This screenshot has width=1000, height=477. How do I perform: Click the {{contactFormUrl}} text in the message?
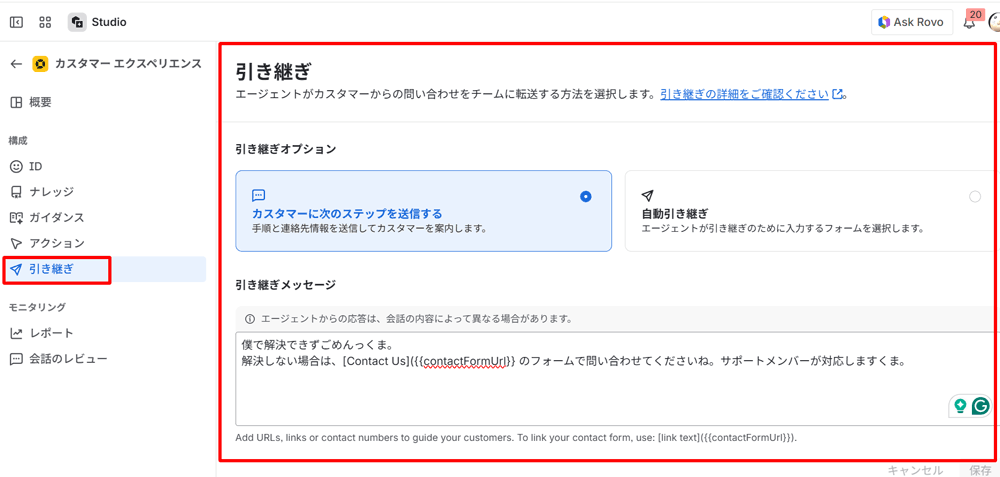point(466,362)
